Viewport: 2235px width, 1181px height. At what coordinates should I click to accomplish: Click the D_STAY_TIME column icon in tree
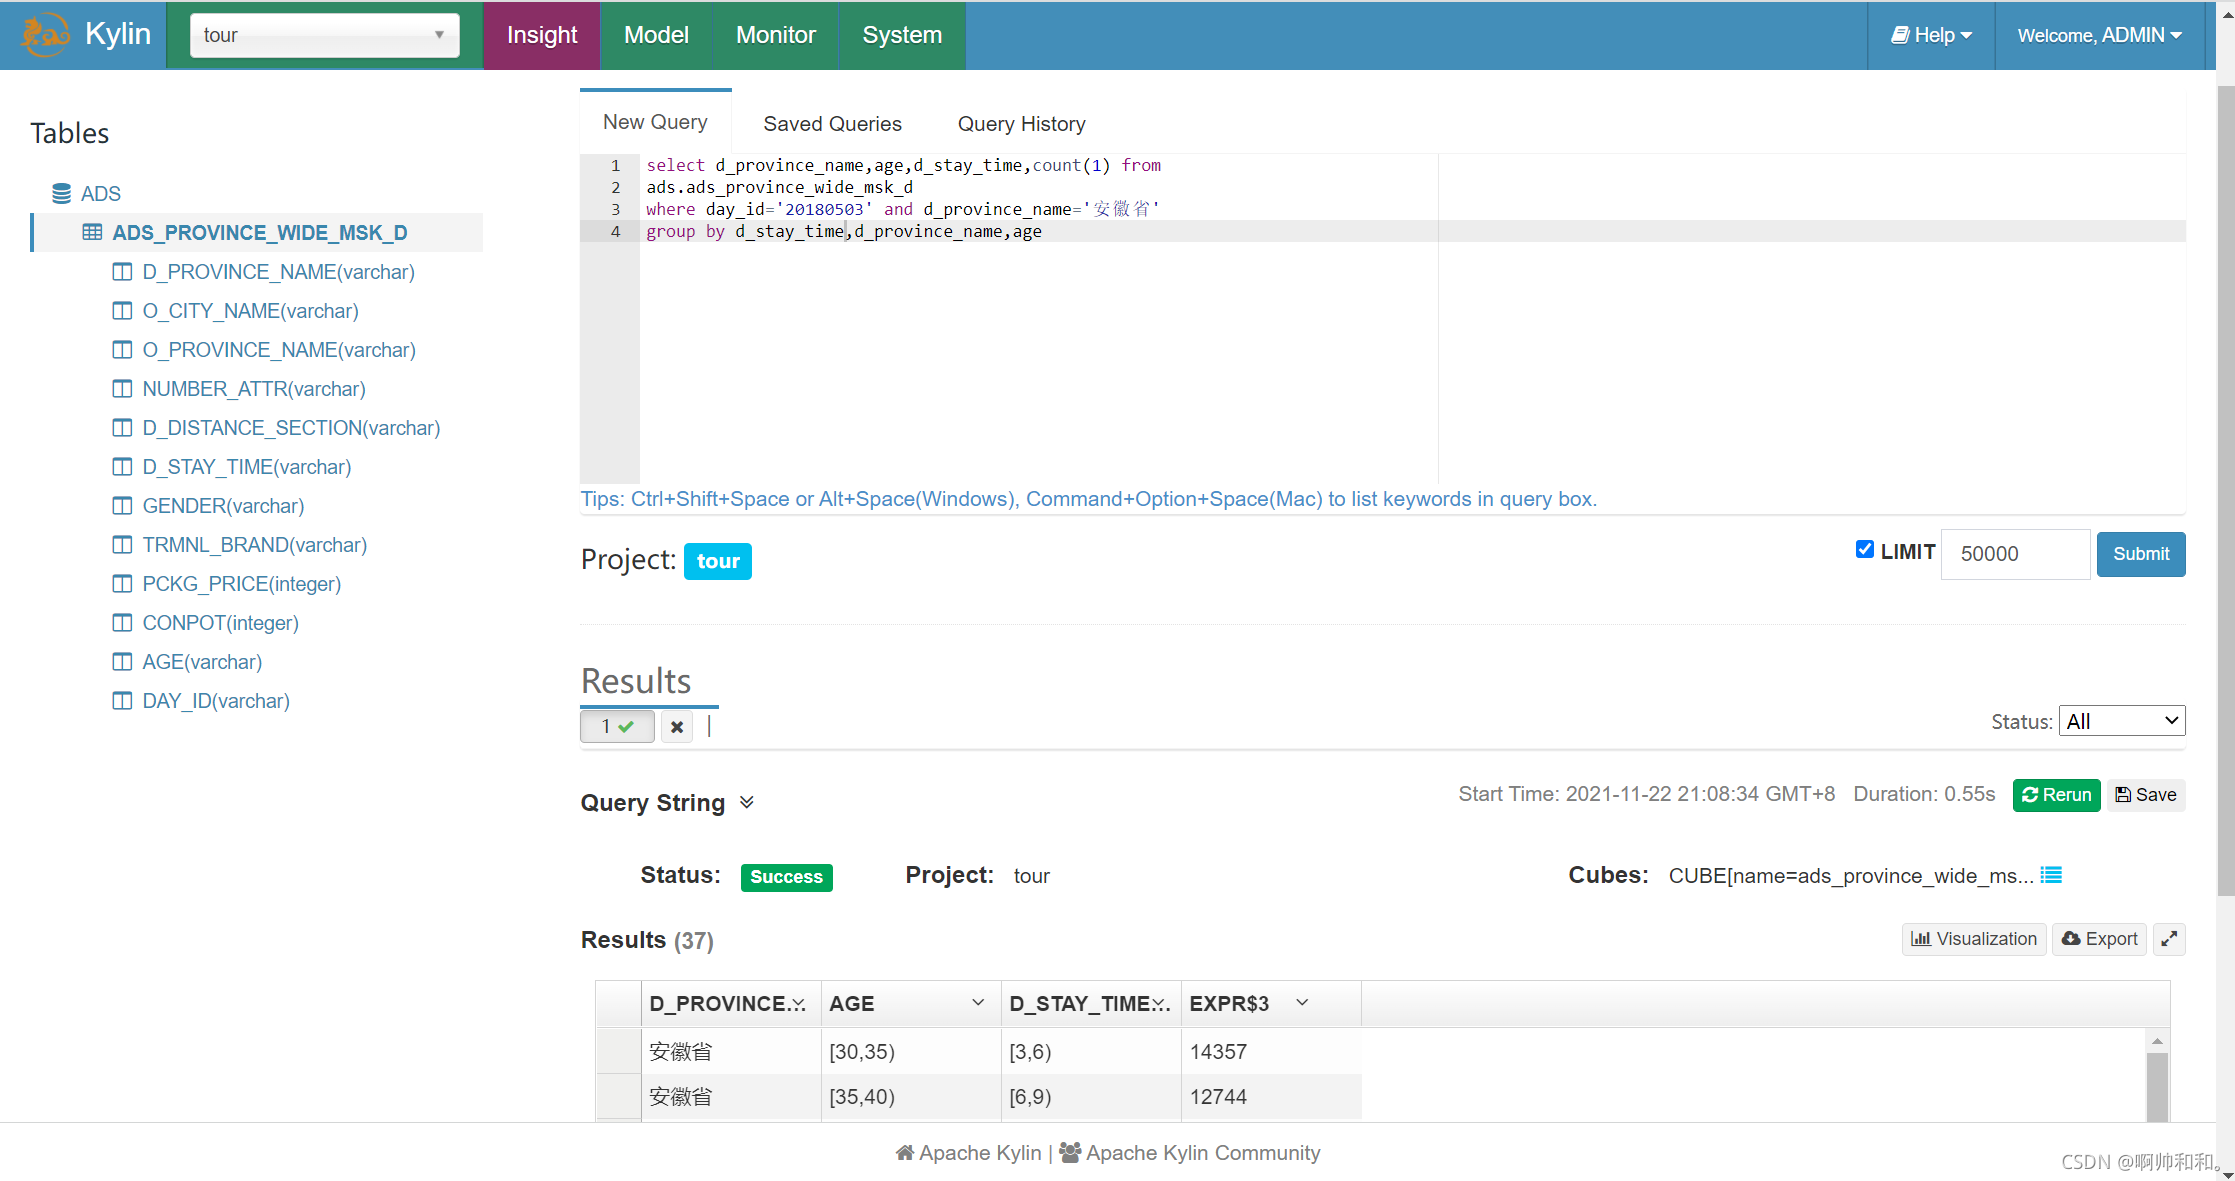click(x=122, y=467)
